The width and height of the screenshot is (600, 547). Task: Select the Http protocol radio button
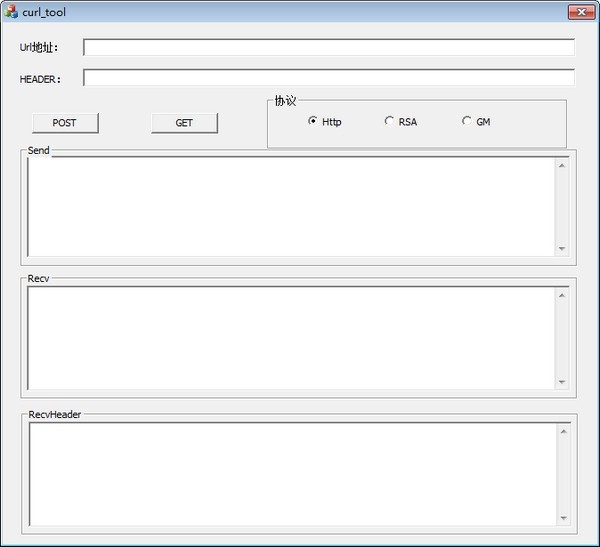[x=313, y=121]
